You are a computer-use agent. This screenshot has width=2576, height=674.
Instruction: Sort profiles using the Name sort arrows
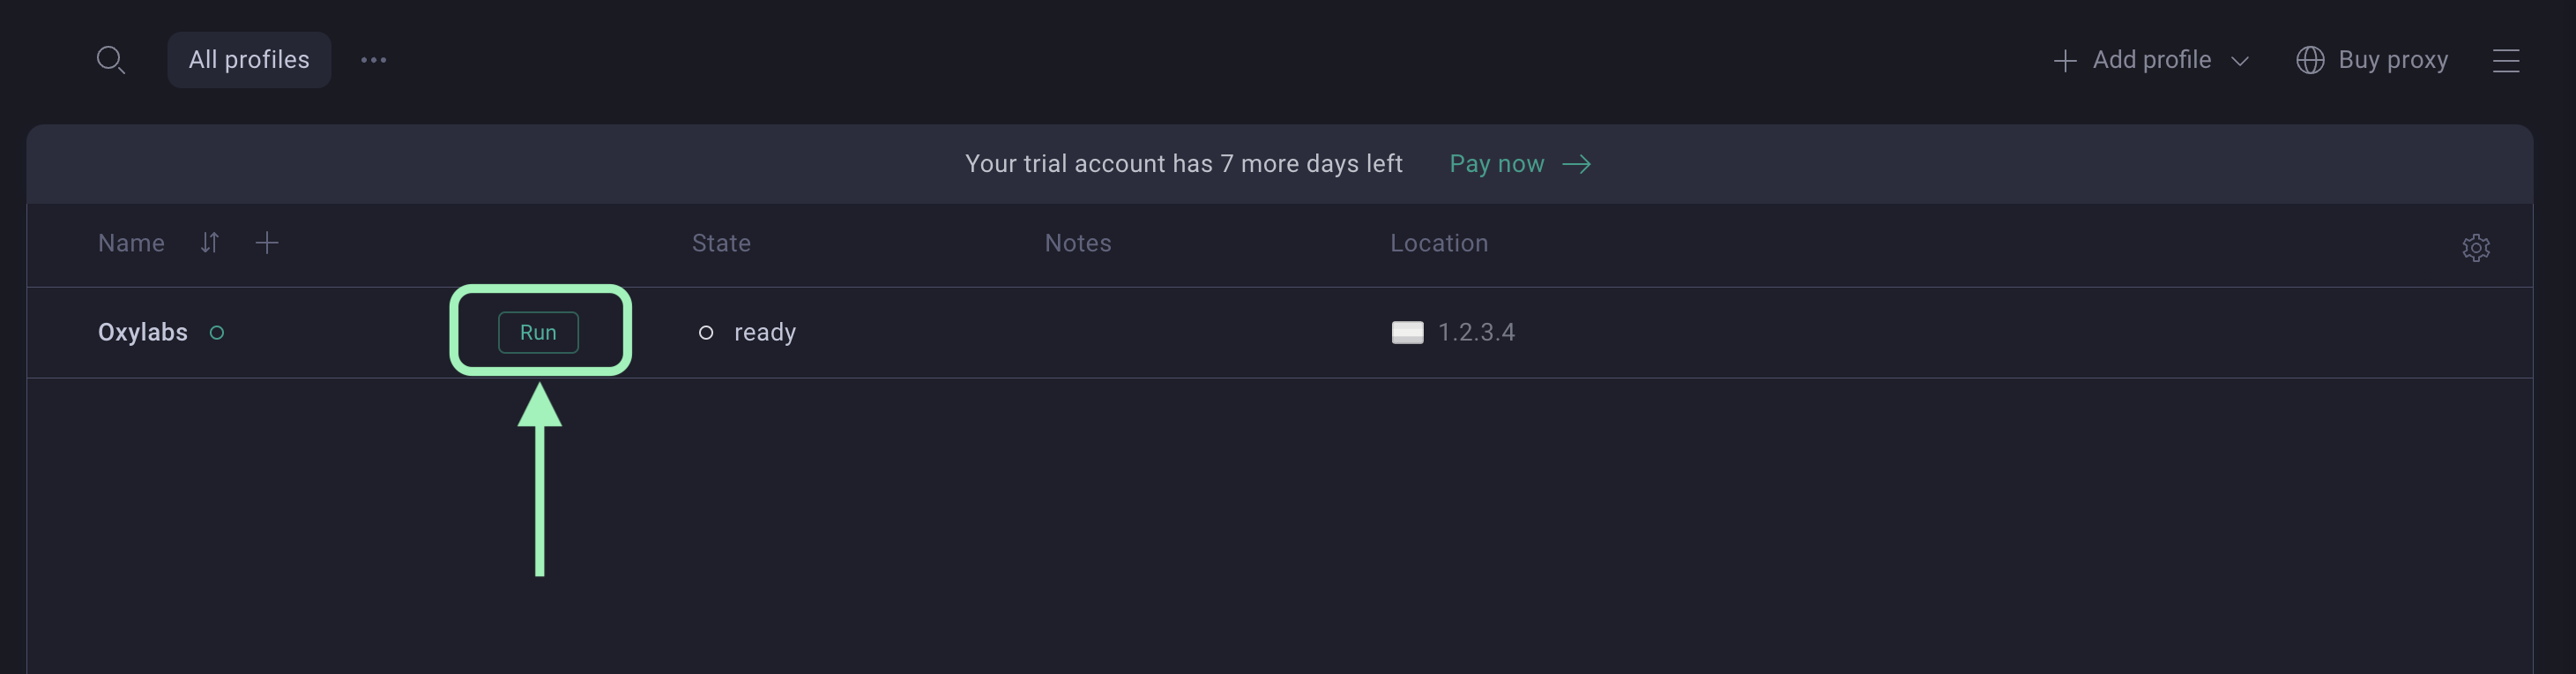click(x=209, y=243)
